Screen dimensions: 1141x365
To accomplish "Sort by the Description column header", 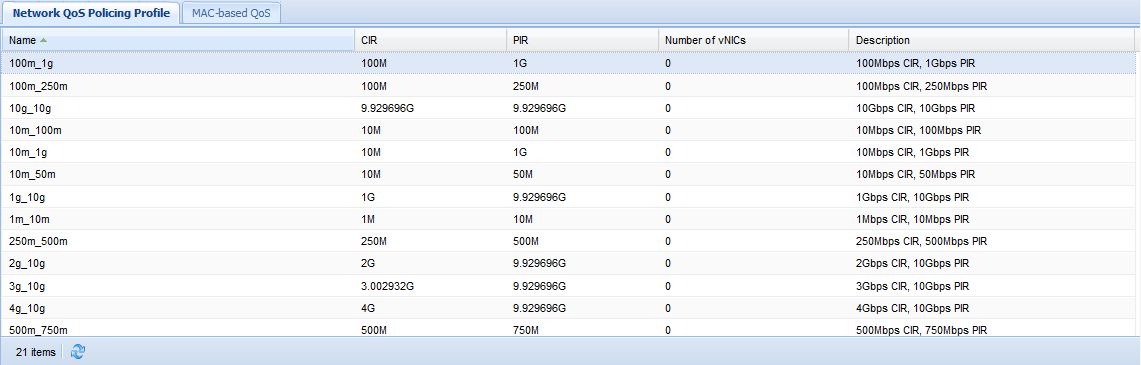I will [991, 40].
